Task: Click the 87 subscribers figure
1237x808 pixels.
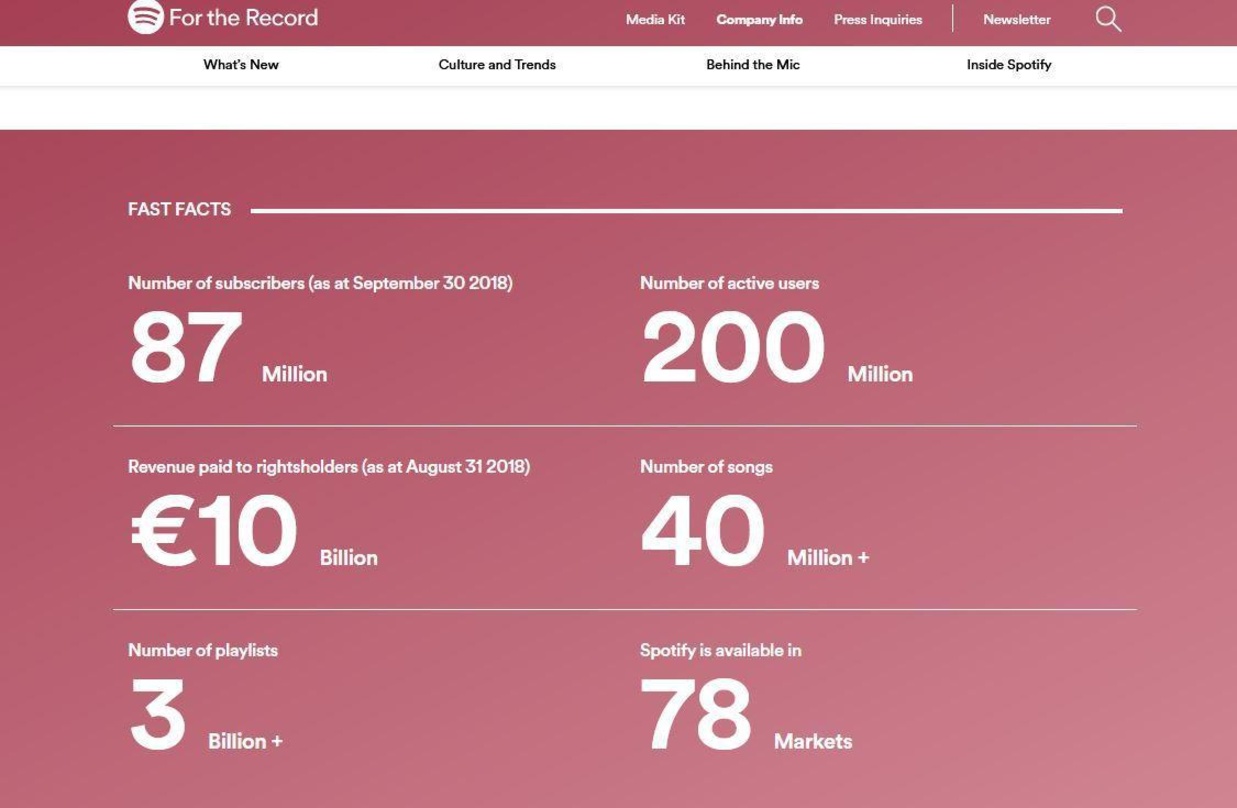Action: pos(186,348)
